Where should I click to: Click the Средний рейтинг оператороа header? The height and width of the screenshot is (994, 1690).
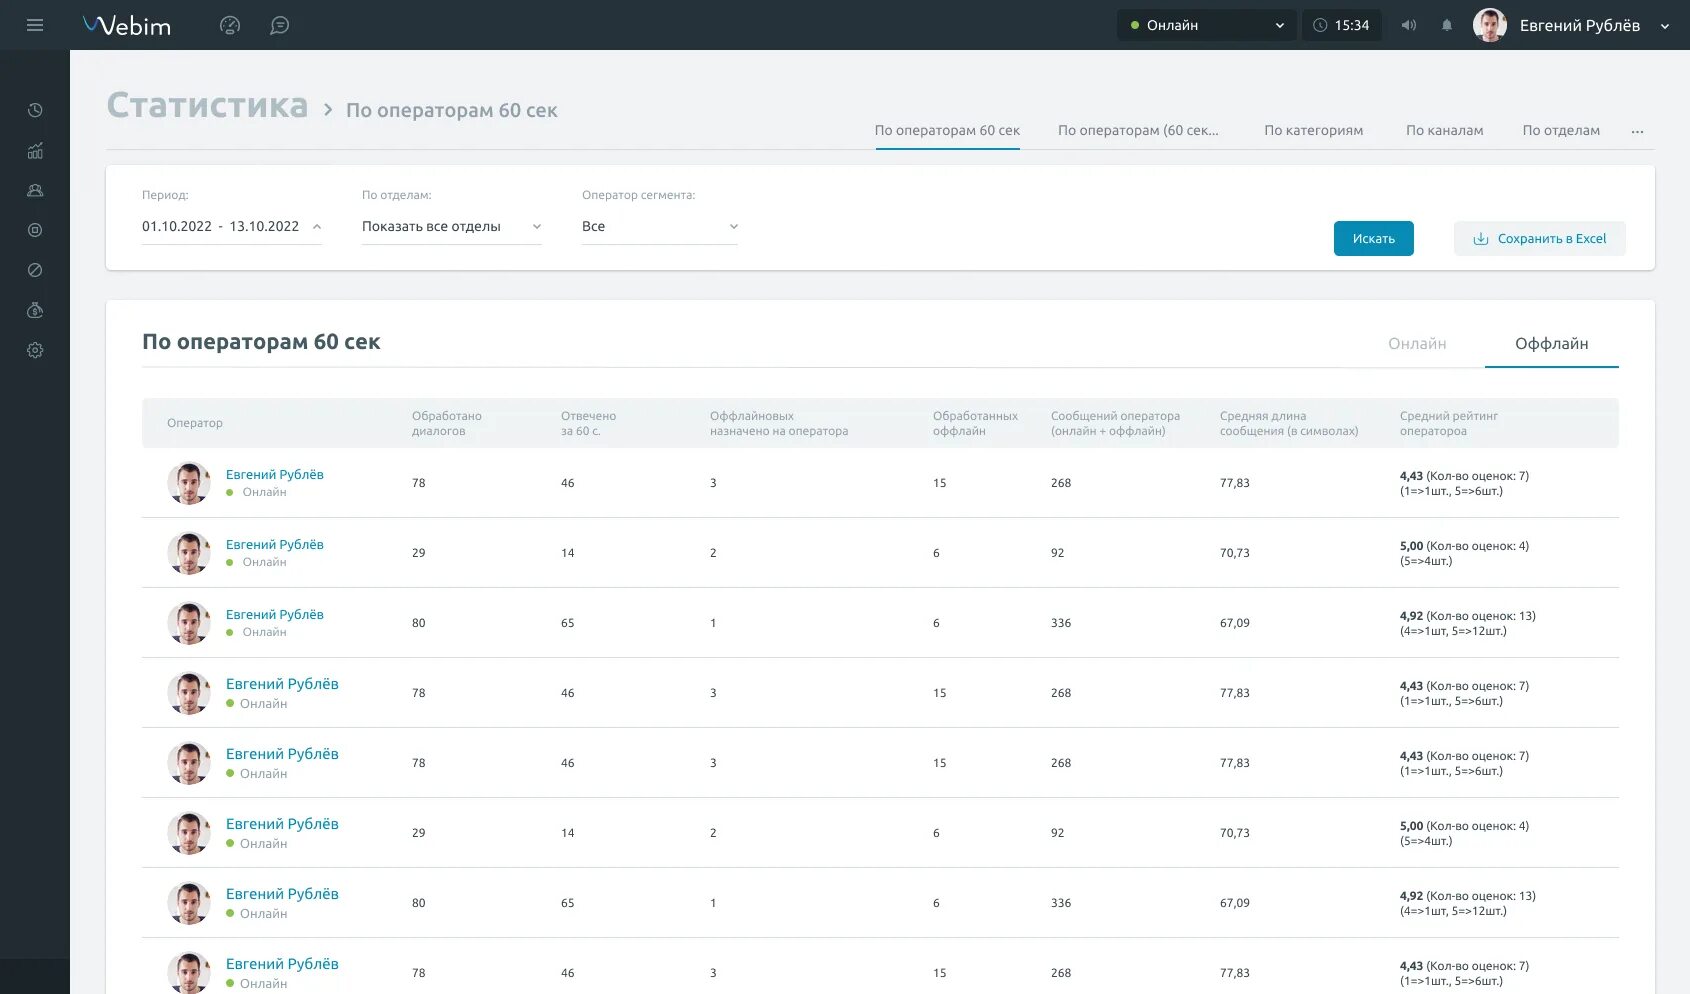coord(1449,423)
